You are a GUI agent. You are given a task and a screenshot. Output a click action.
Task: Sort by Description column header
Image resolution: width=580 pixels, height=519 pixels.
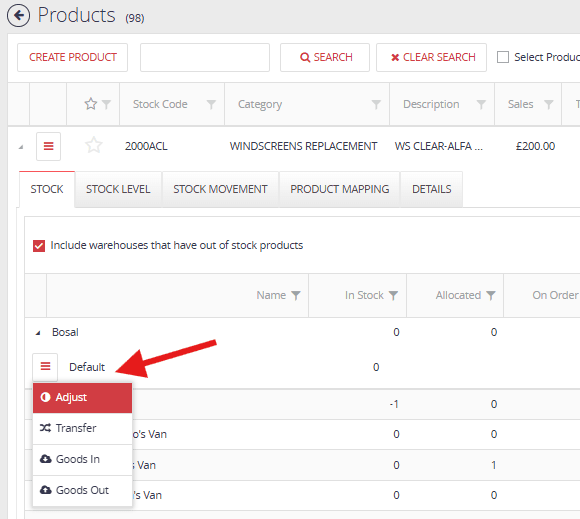pyautogui.click(x=431, y=105)
